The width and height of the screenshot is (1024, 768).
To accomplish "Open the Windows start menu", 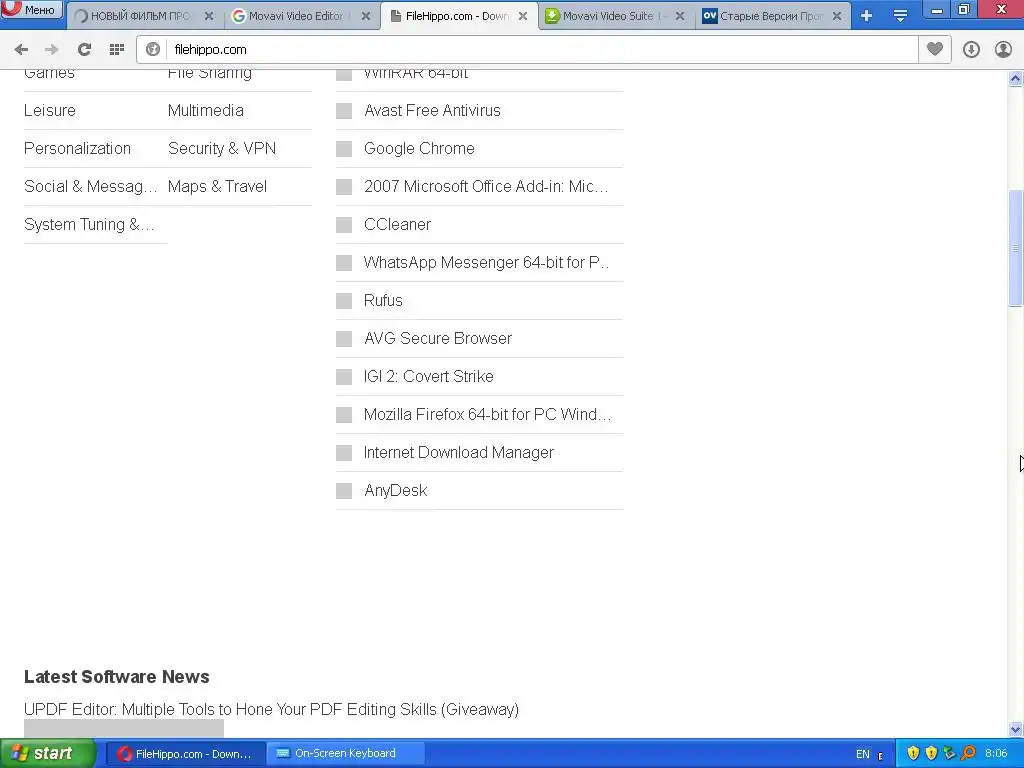I will pos(48,754).
